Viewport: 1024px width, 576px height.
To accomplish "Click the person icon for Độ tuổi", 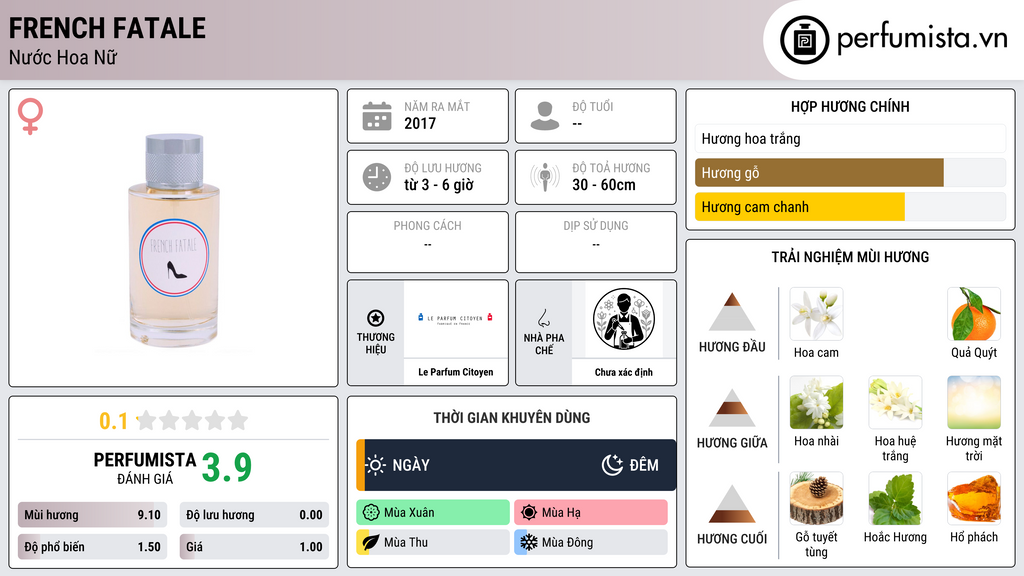I will pyautogui.click(x=545, y=116).
